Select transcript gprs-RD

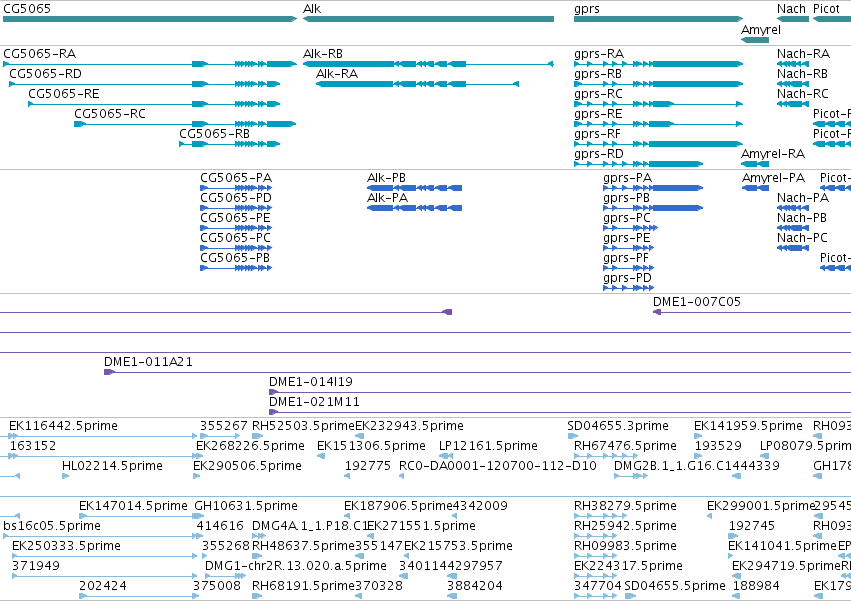(638, 164)
